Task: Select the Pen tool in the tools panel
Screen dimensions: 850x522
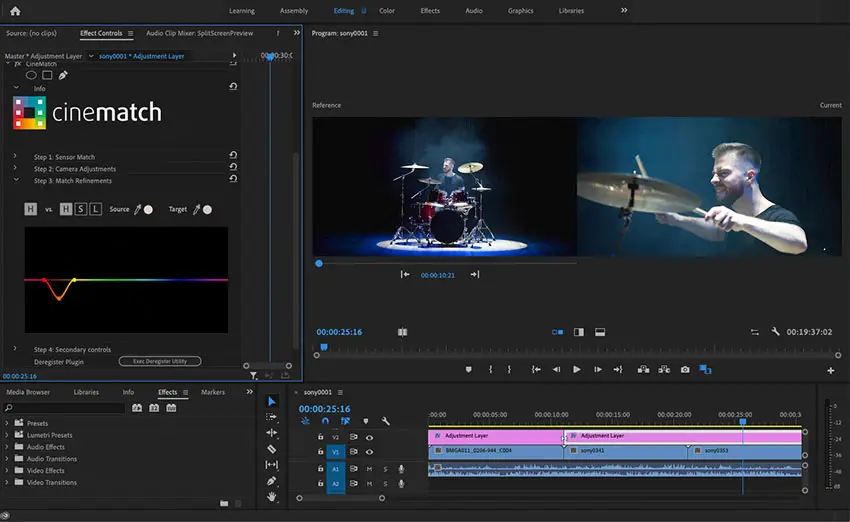Action: tap(272, 481)
